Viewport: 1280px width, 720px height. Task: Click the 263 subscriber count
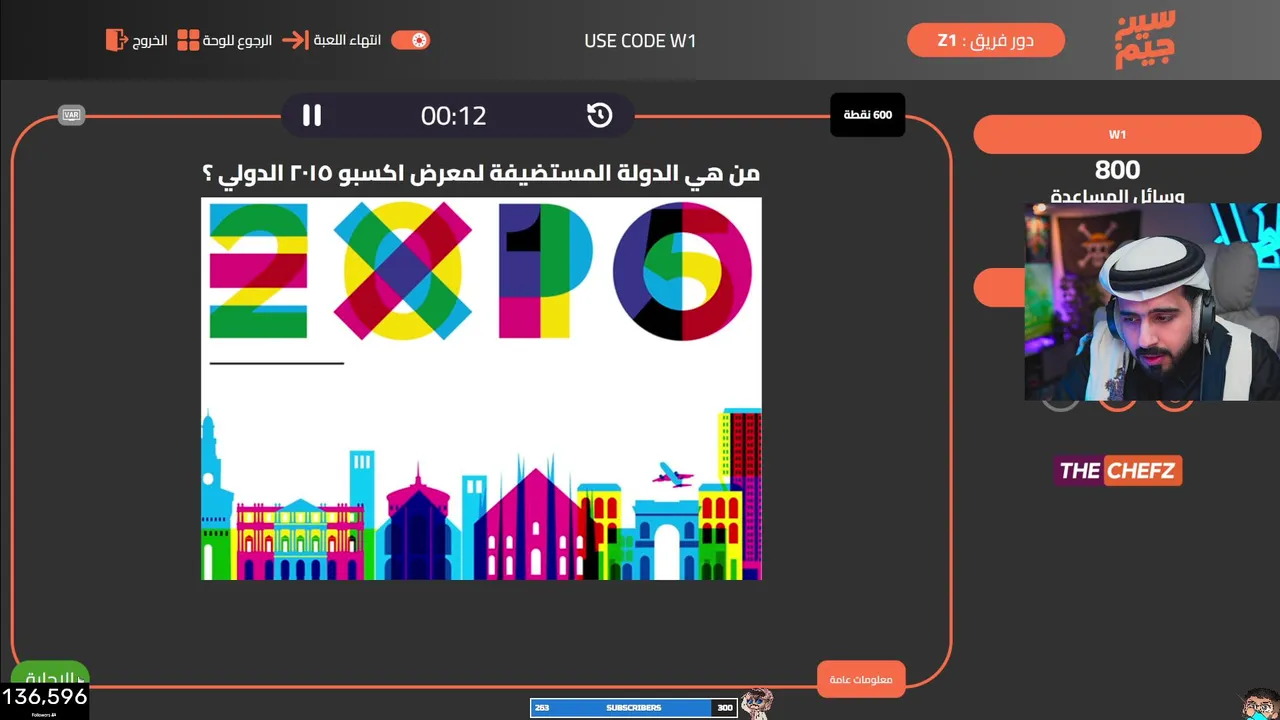[542, 708]
